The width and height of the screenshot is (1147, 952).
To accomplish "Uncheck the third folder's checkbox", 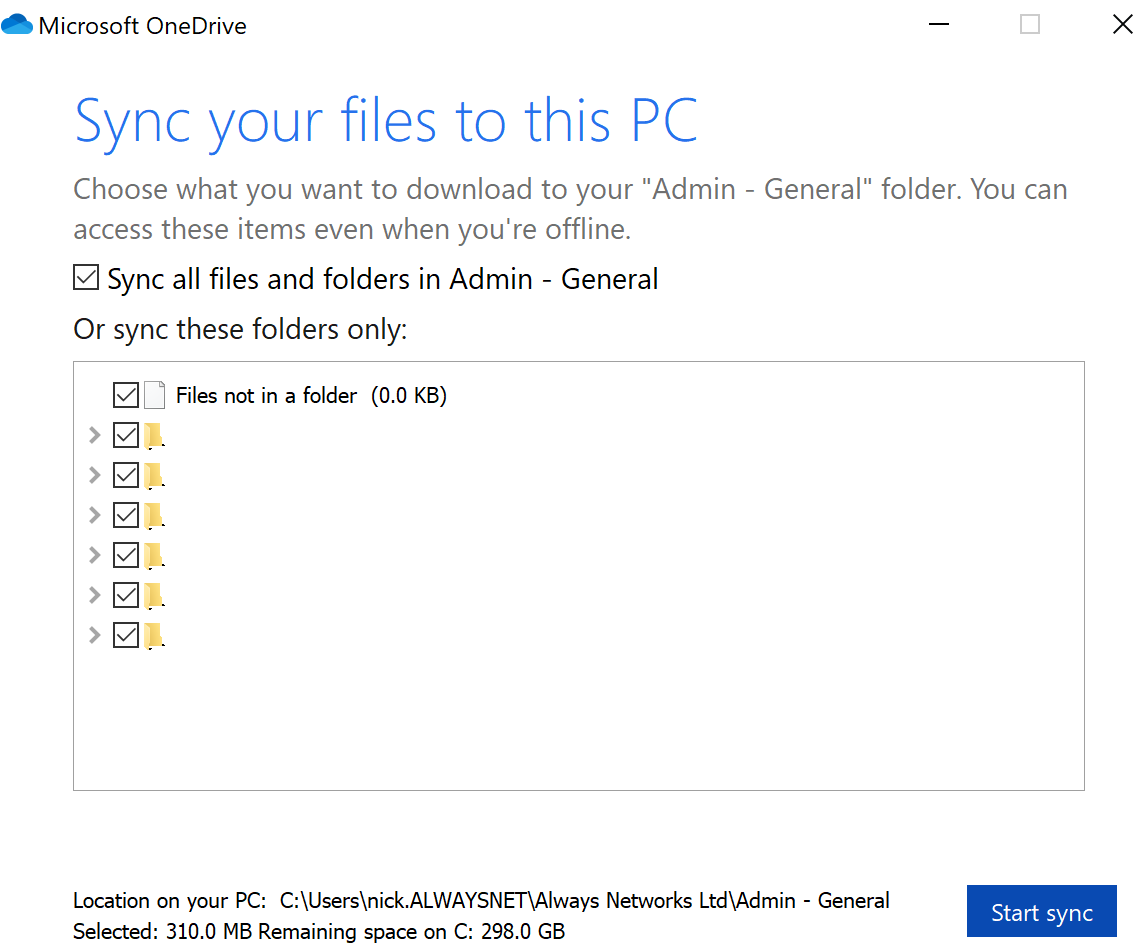I will pos(126,515).
